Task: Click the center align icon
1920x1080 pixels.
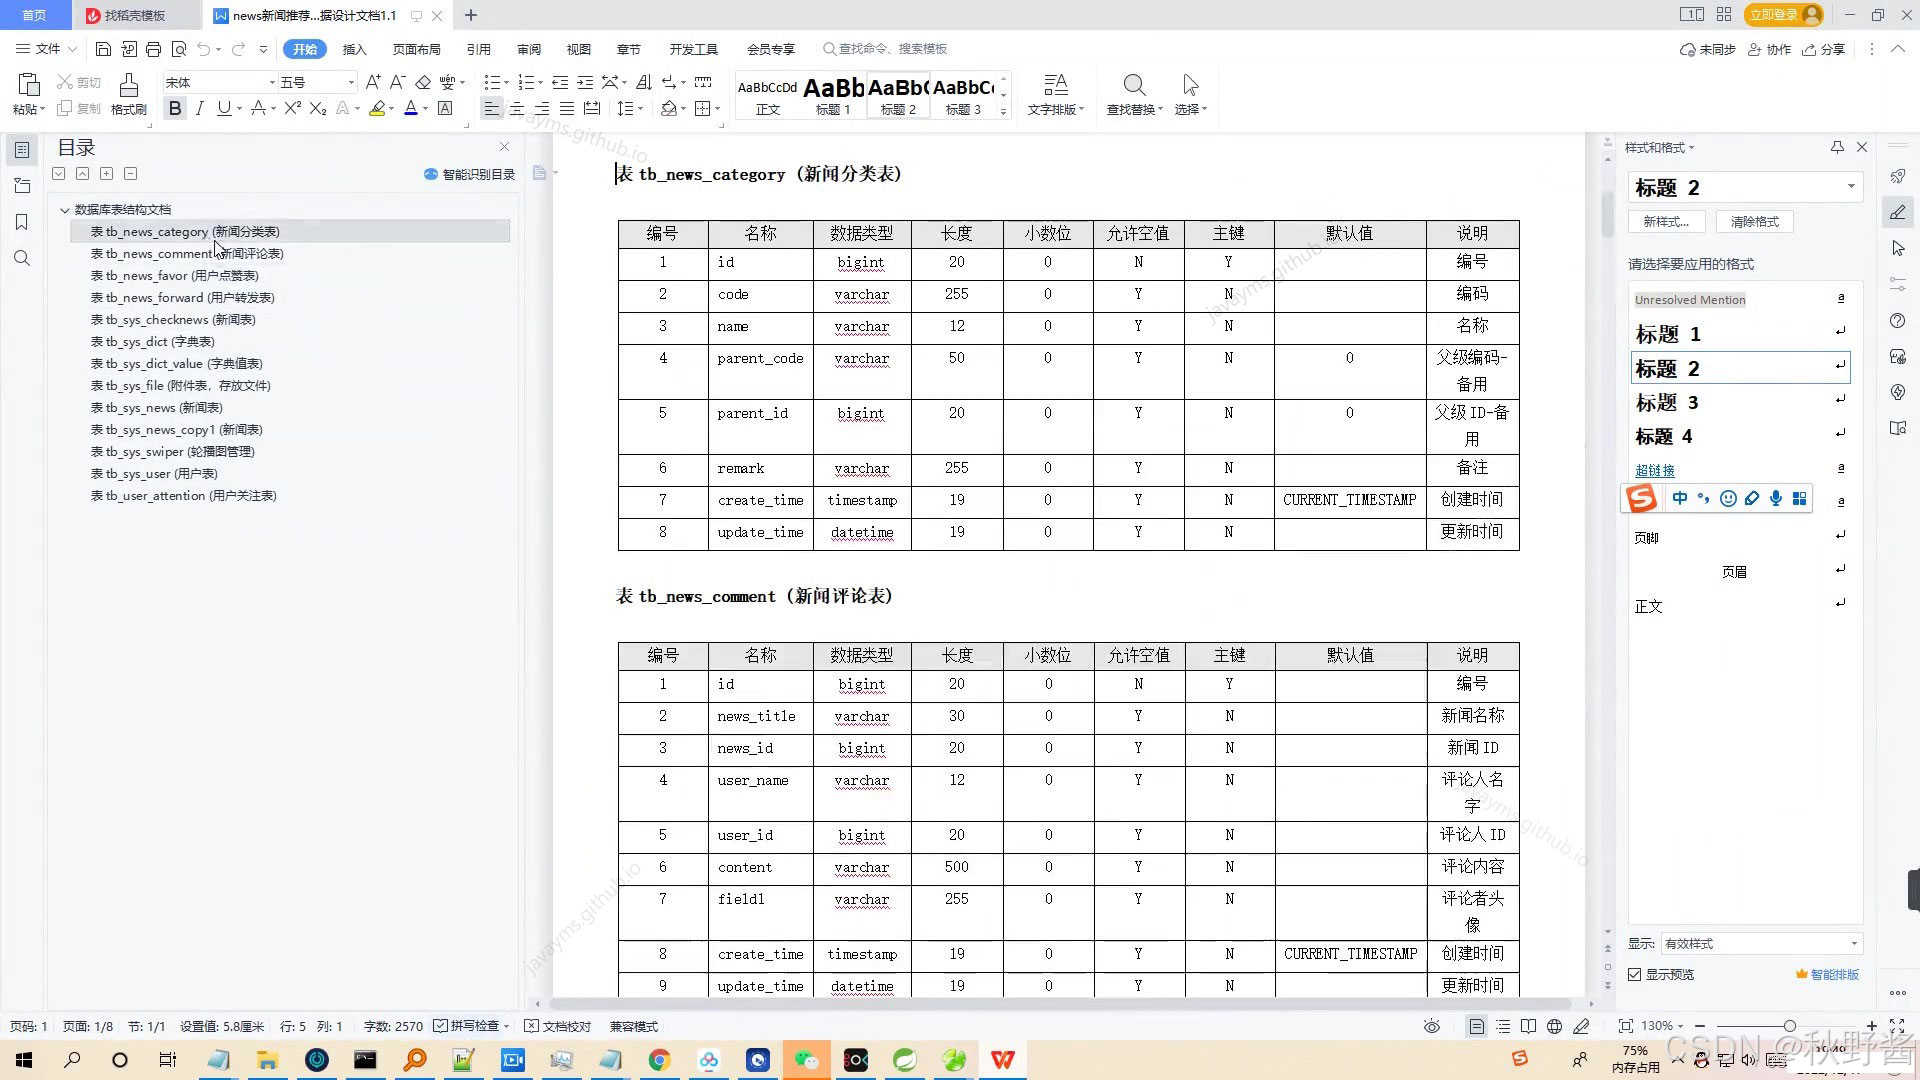Action: (517, 108)
